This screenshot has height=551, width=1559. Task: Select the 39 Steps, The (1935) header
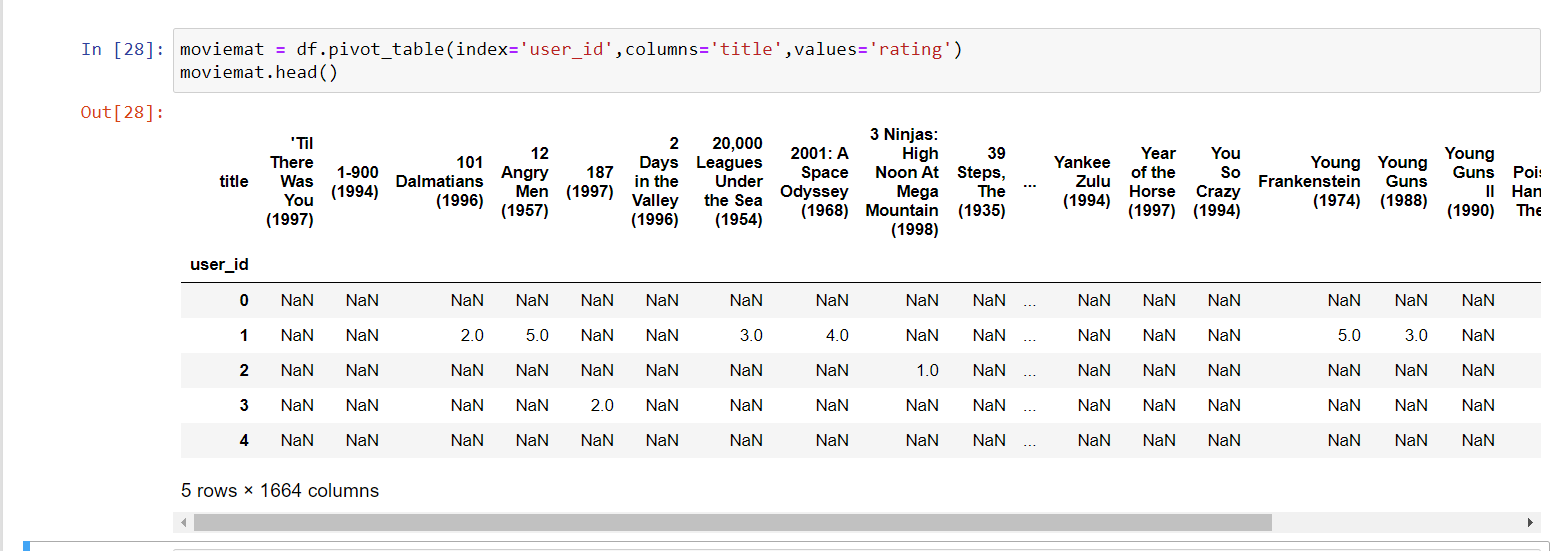point(981,182)
